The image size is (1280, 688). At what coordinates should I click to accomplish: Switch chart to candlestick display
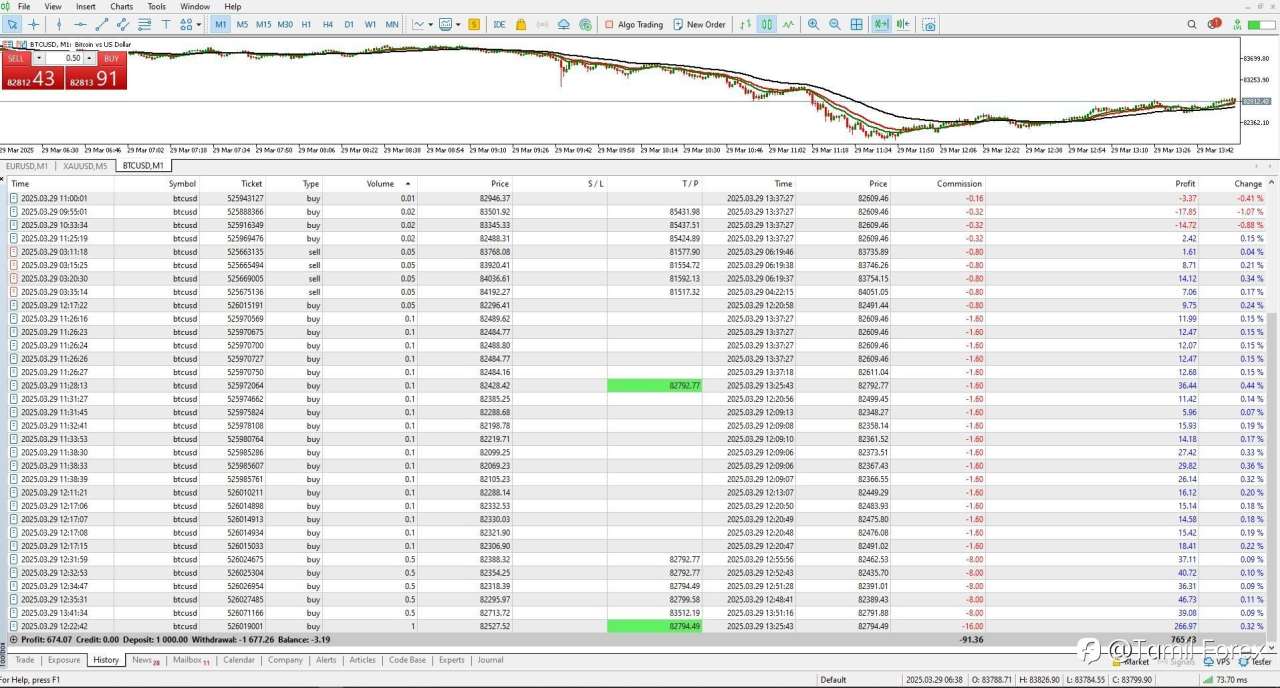[x=766, y=24]
